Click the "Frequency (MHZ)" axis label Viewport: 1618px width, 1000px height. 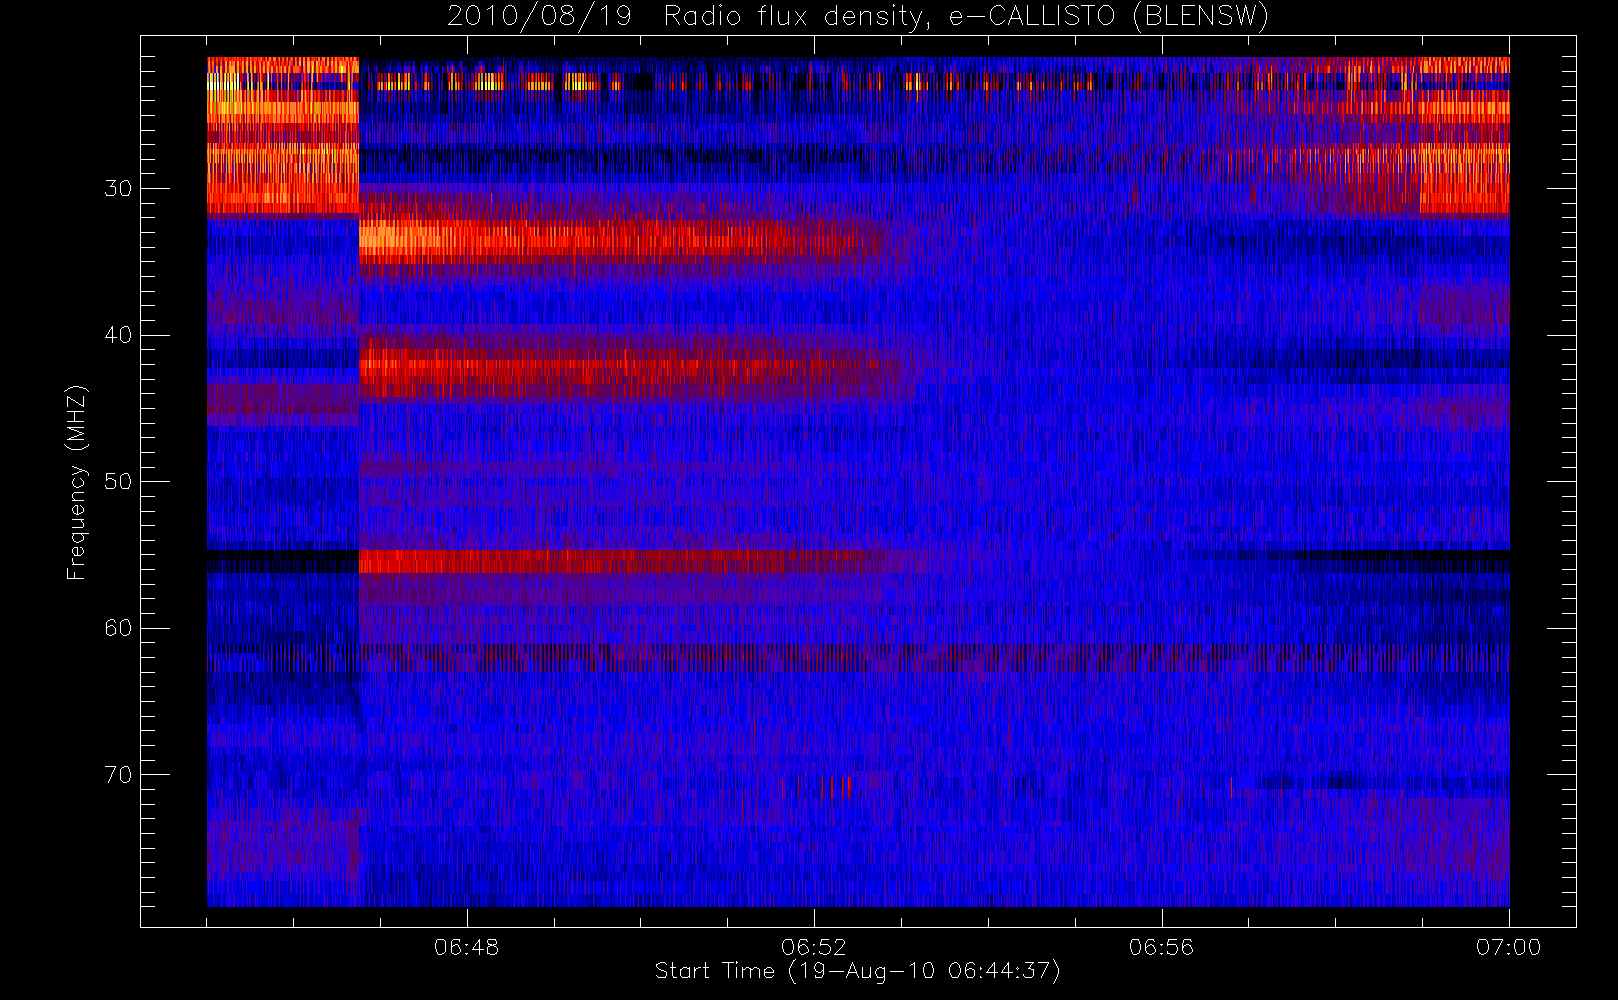[x=77, y=482]
